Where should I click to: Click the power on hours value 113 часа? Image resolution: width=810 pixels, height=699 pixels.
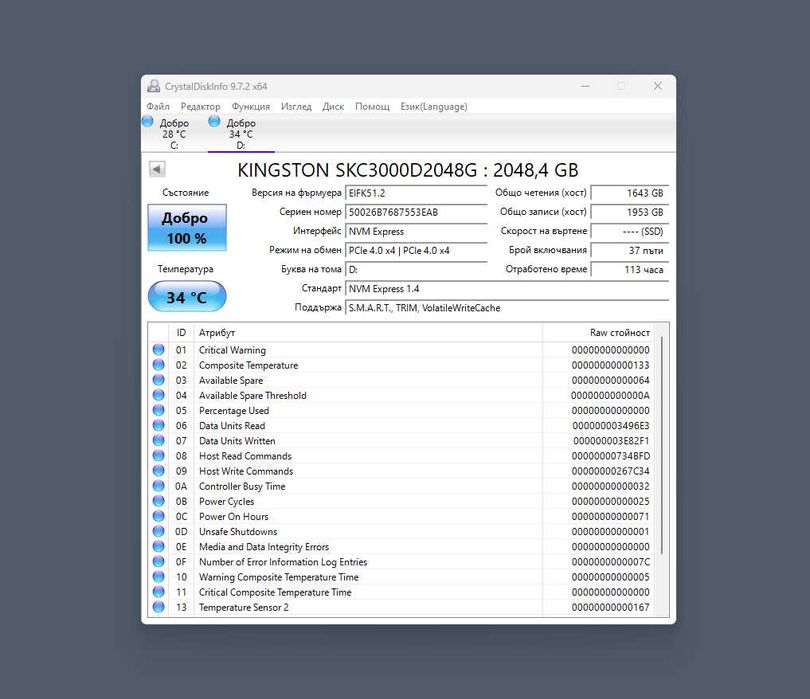coord(630,270)
